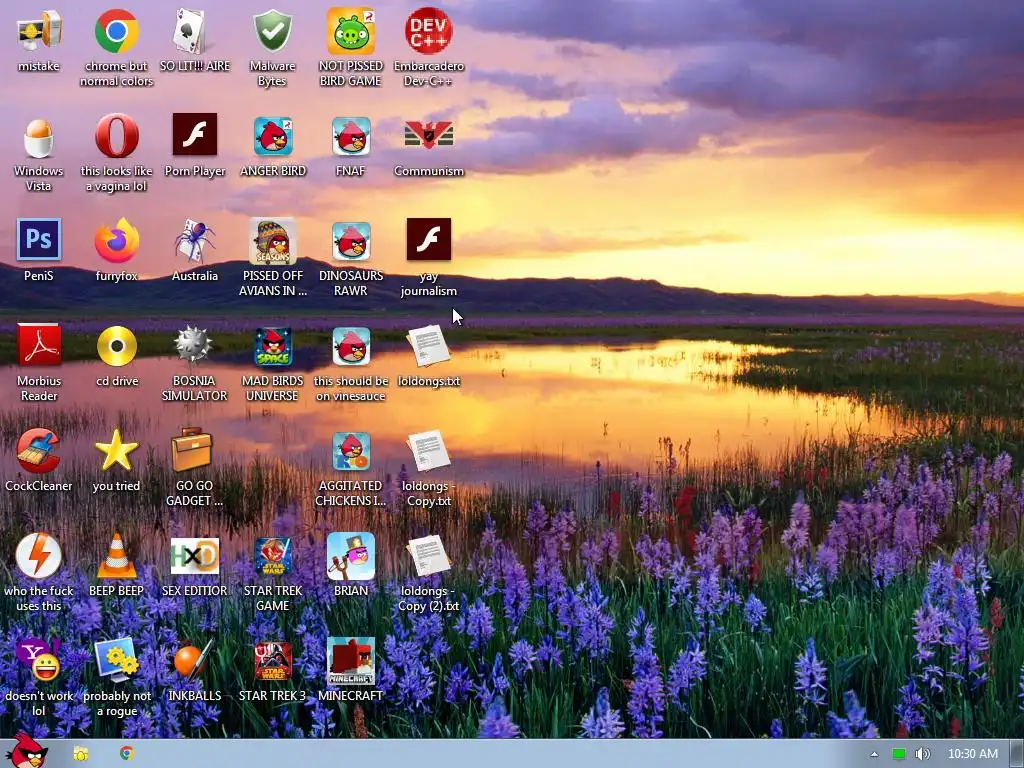The height and width of the screenshot is (768, 1024).
Task: Open the file explorer taskbar icon
Action: tap(80, 754)
